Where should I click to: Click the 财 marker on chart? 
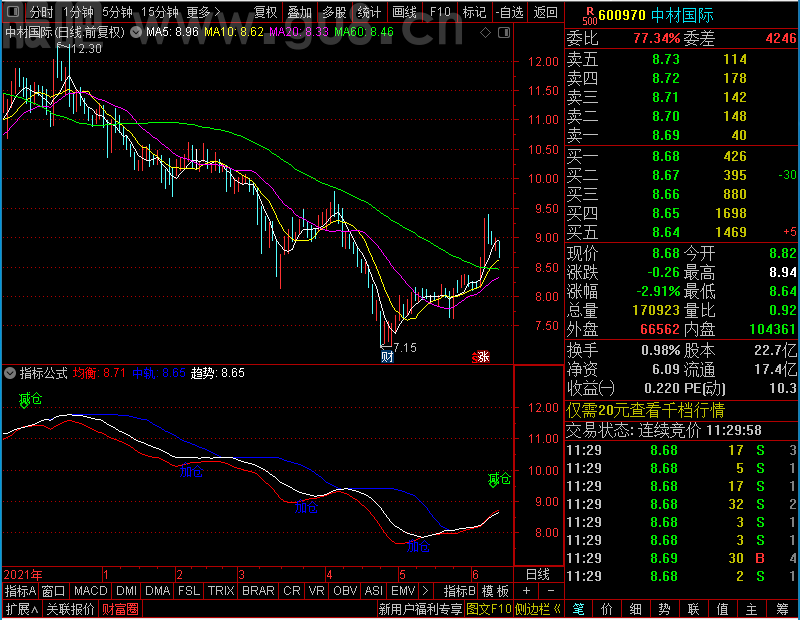(x=387, y=356)
